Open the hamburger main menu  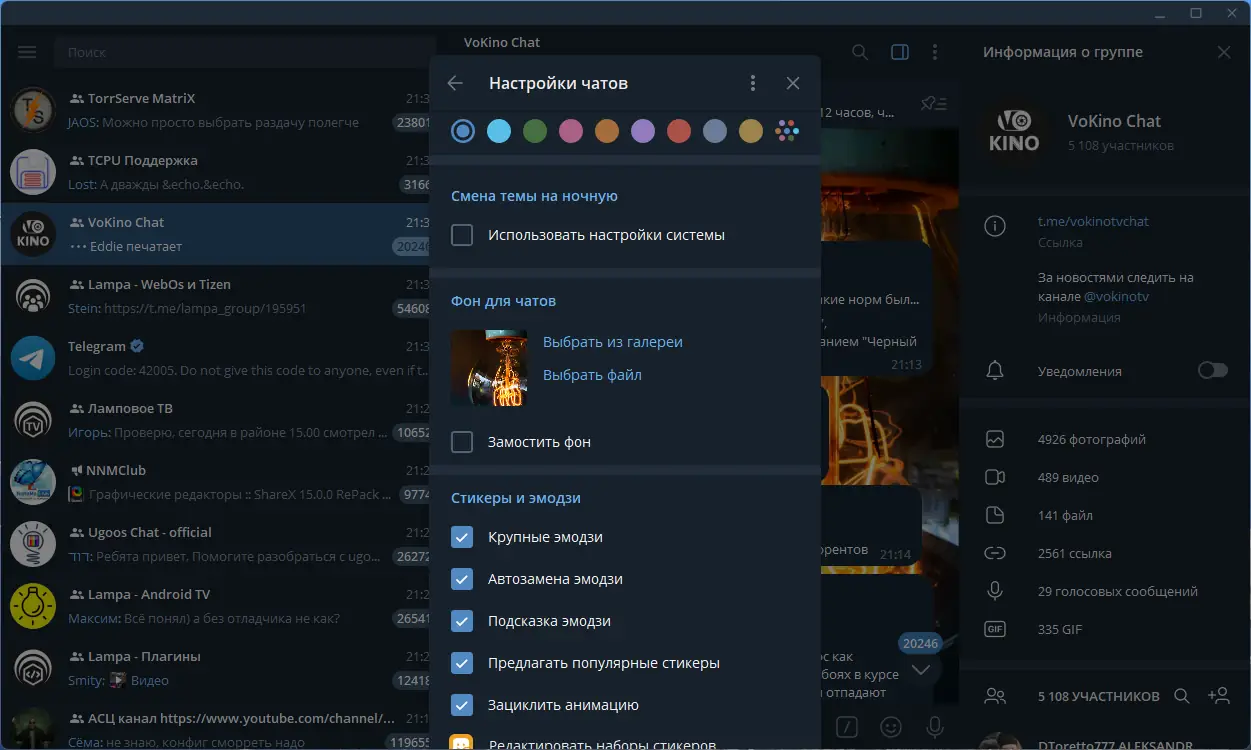tap(27, 52)
